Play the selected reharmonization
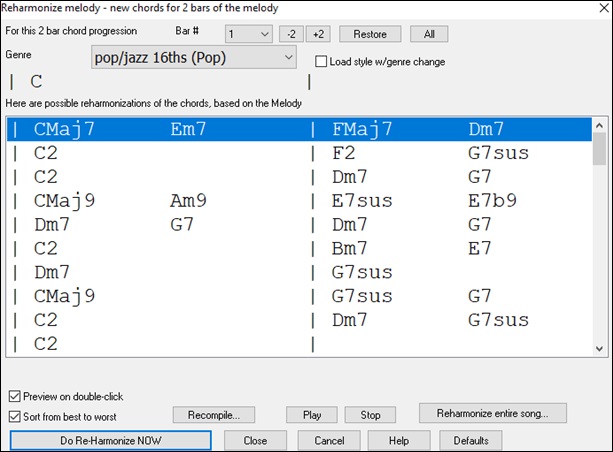 312,415
